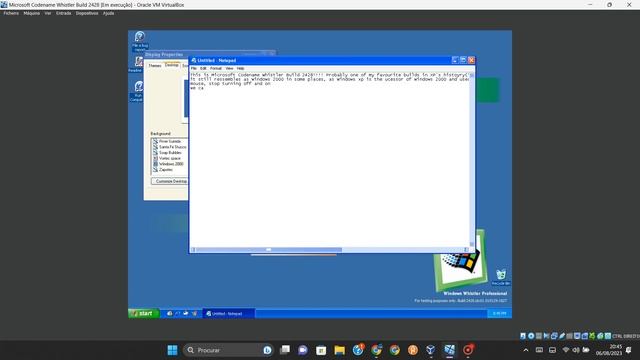Screen dimensions: 640x360
Task: Click the battery tray icon
Action: coord(586,350)
